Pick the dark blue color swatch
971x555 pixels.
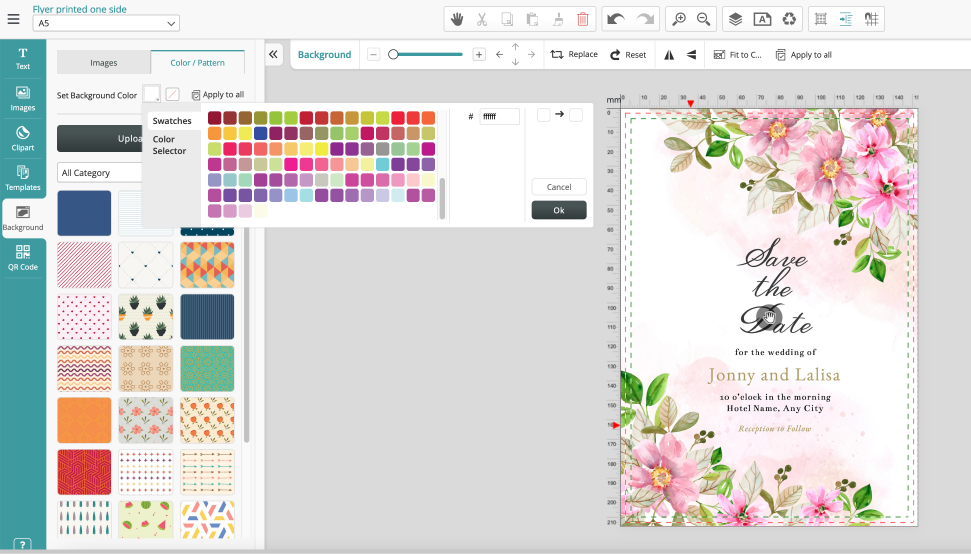coord(260,133)
